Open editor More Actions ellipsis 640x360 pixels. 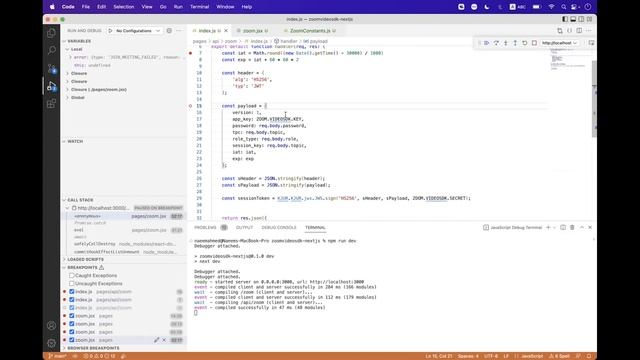[x=589, y=31]
